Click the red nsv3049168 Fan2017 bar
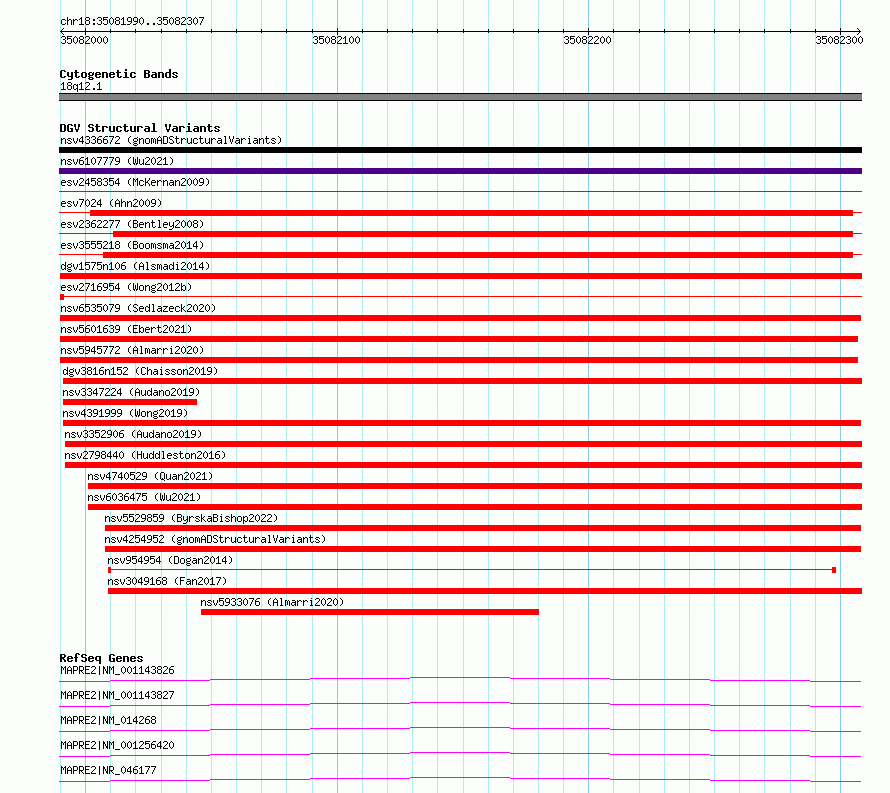The image size is (890, 793). pos(485,591)
